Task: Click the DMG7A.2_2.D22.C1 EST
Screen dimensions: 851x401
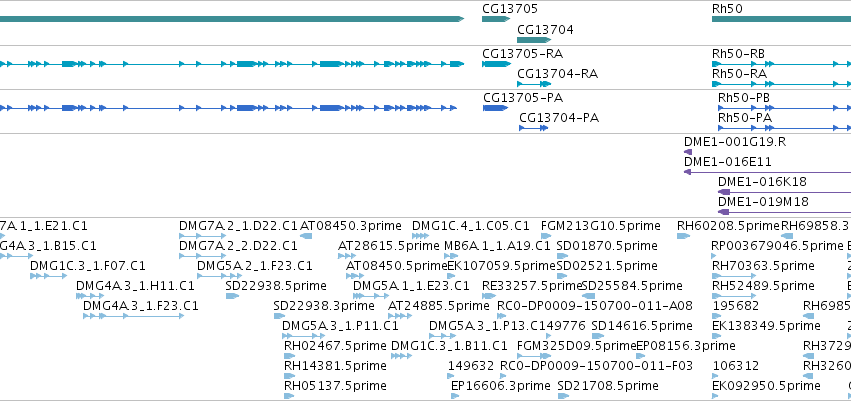Action: [x=202, y=256]
